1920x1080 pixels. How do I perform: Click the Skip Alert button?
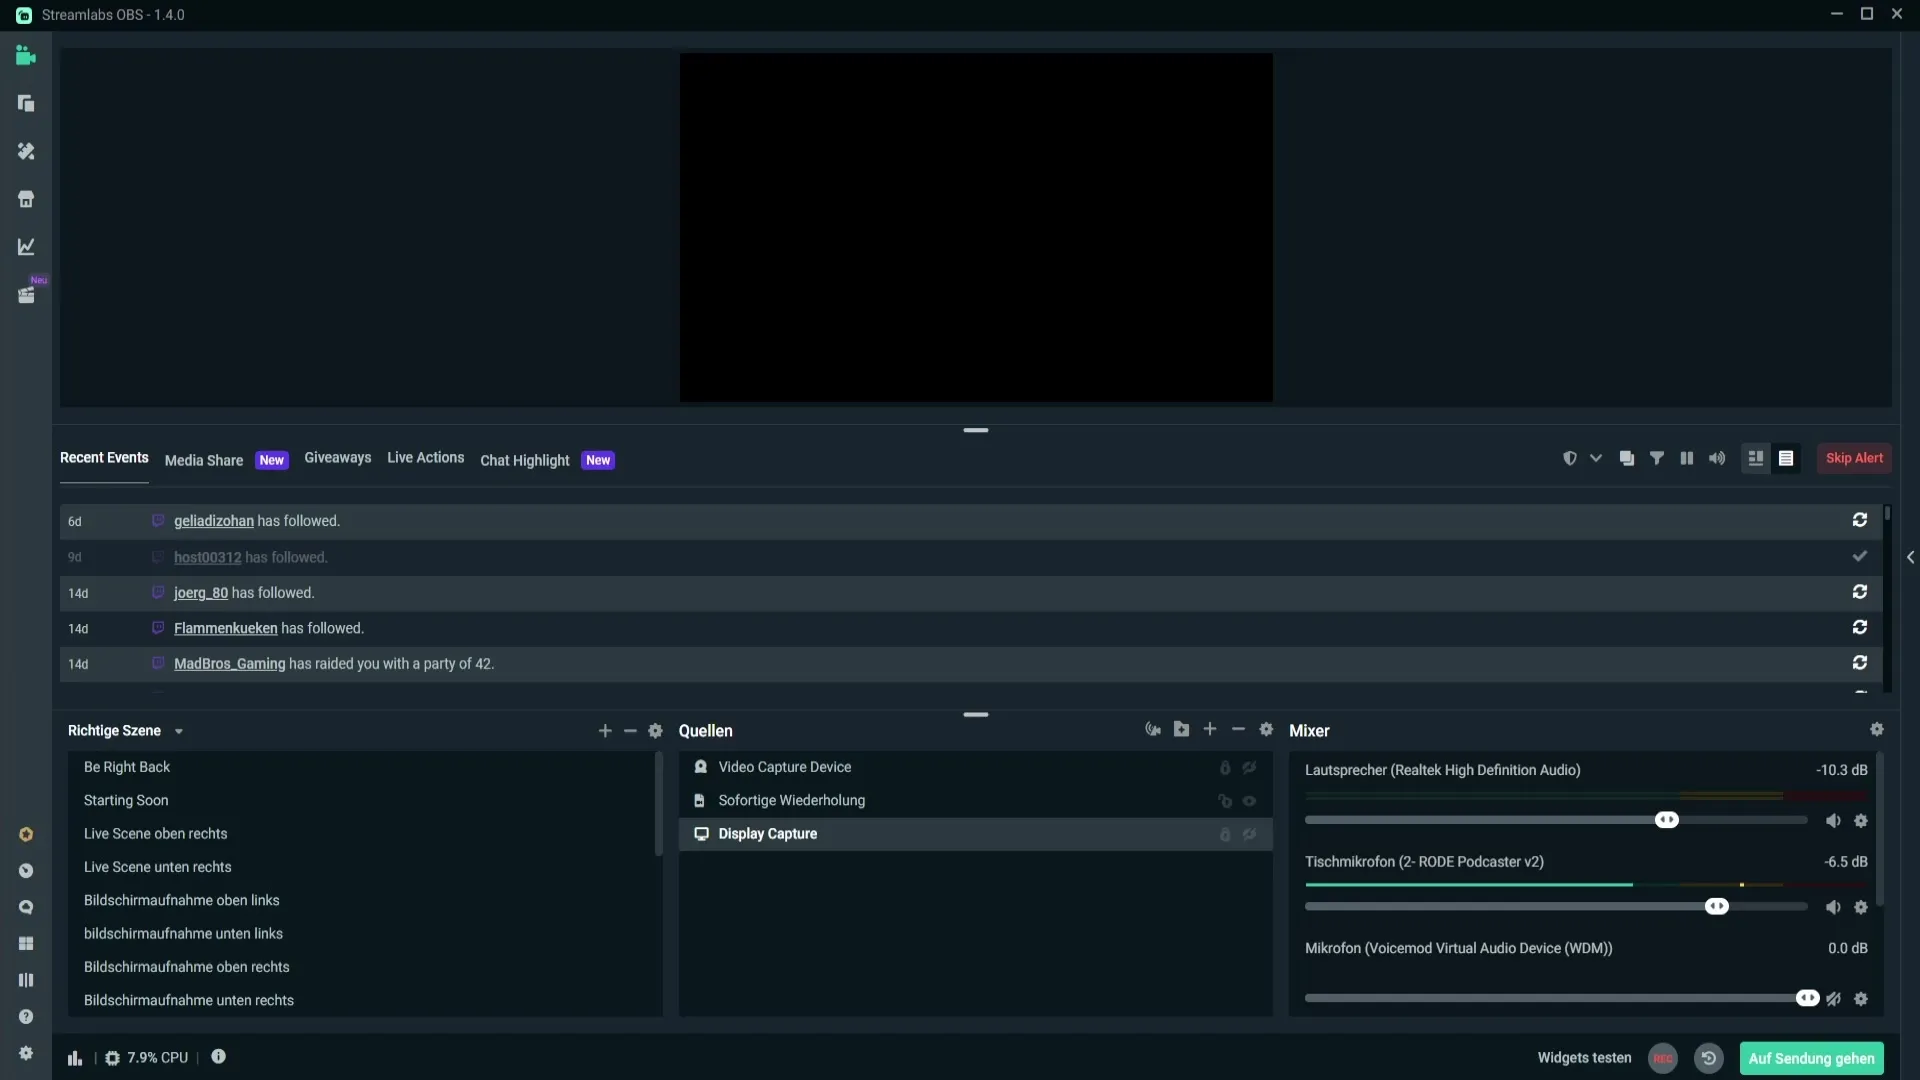pyautogui.click(x=1854, y=458)
